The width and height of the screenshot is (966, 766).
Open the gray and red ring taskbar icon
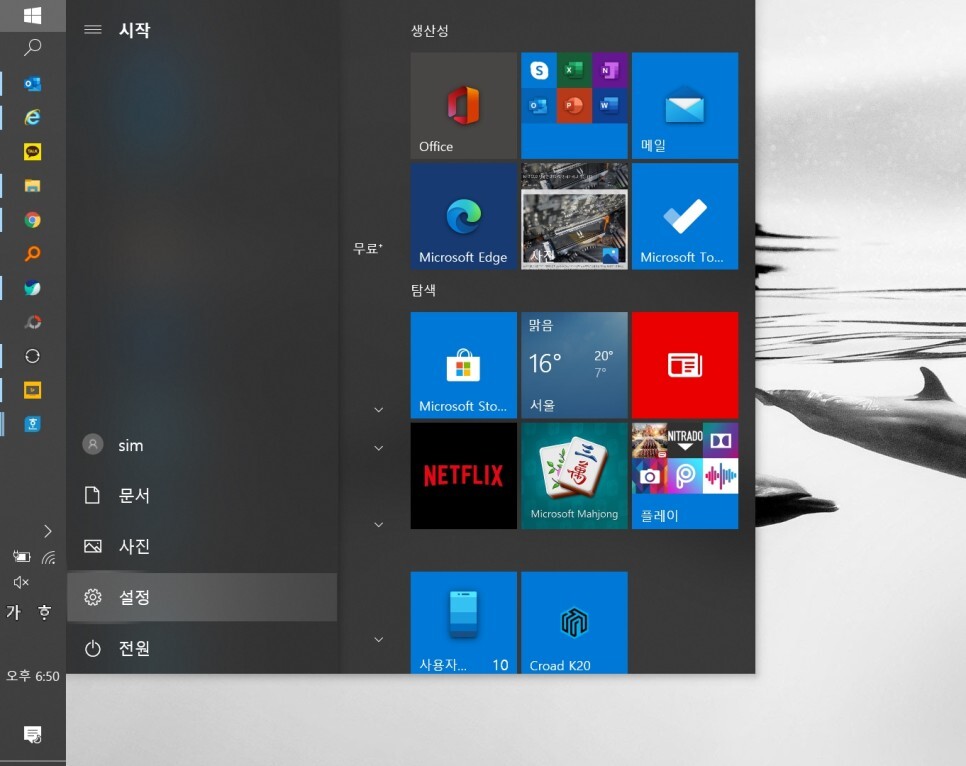32,322
